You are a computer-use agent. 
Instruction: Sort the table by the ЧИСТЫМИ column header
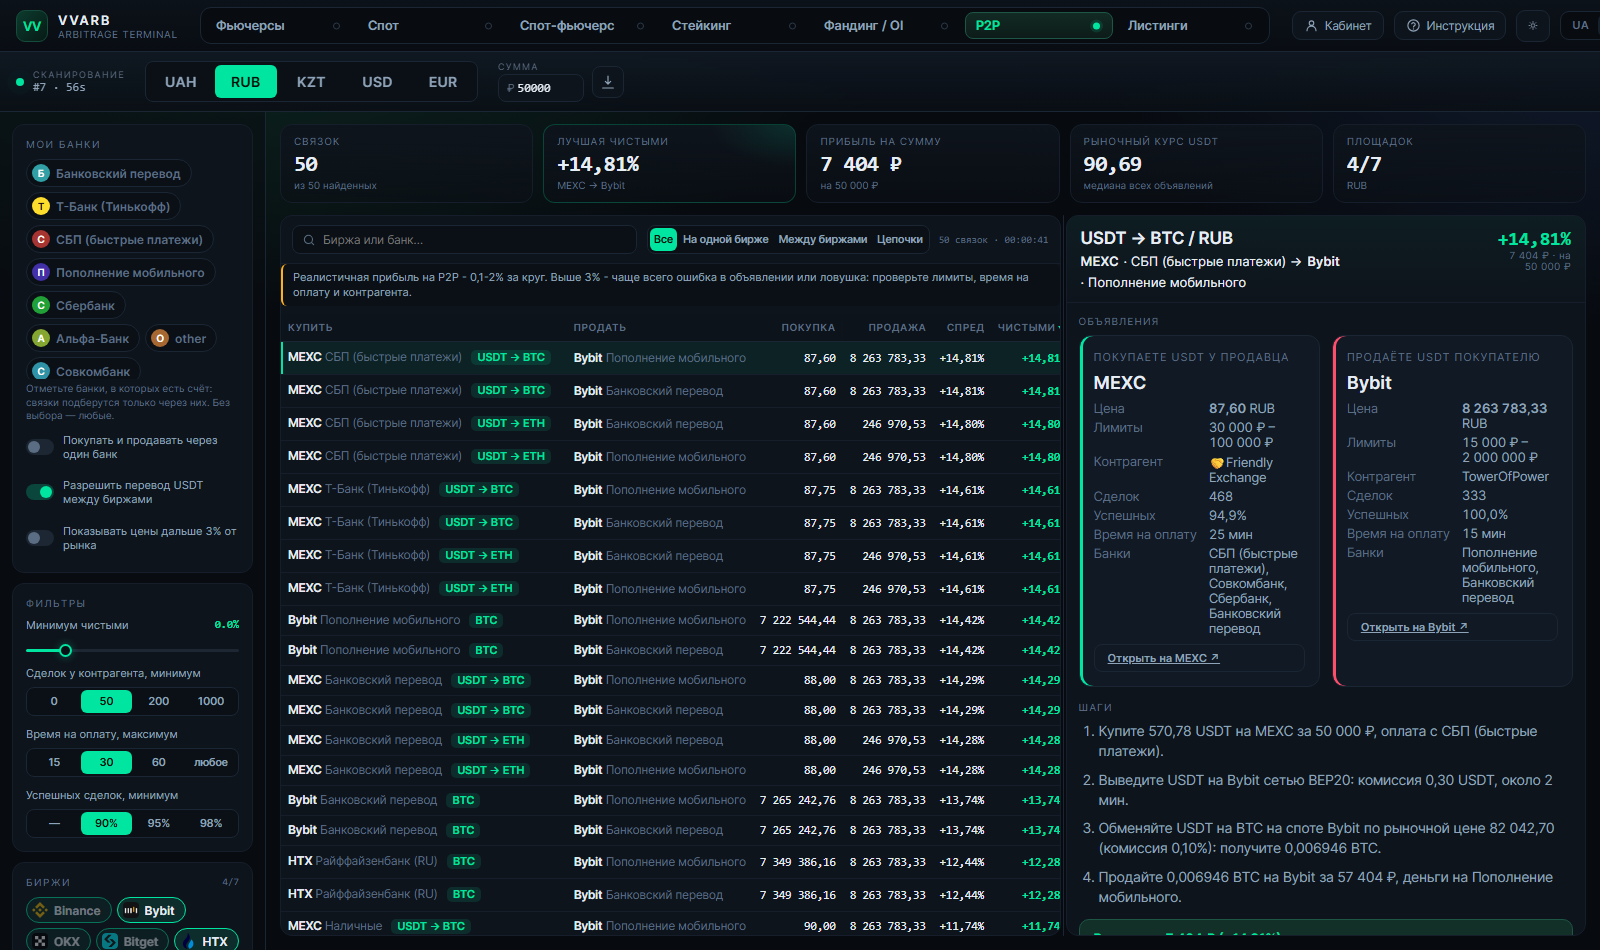(1028, 328)
